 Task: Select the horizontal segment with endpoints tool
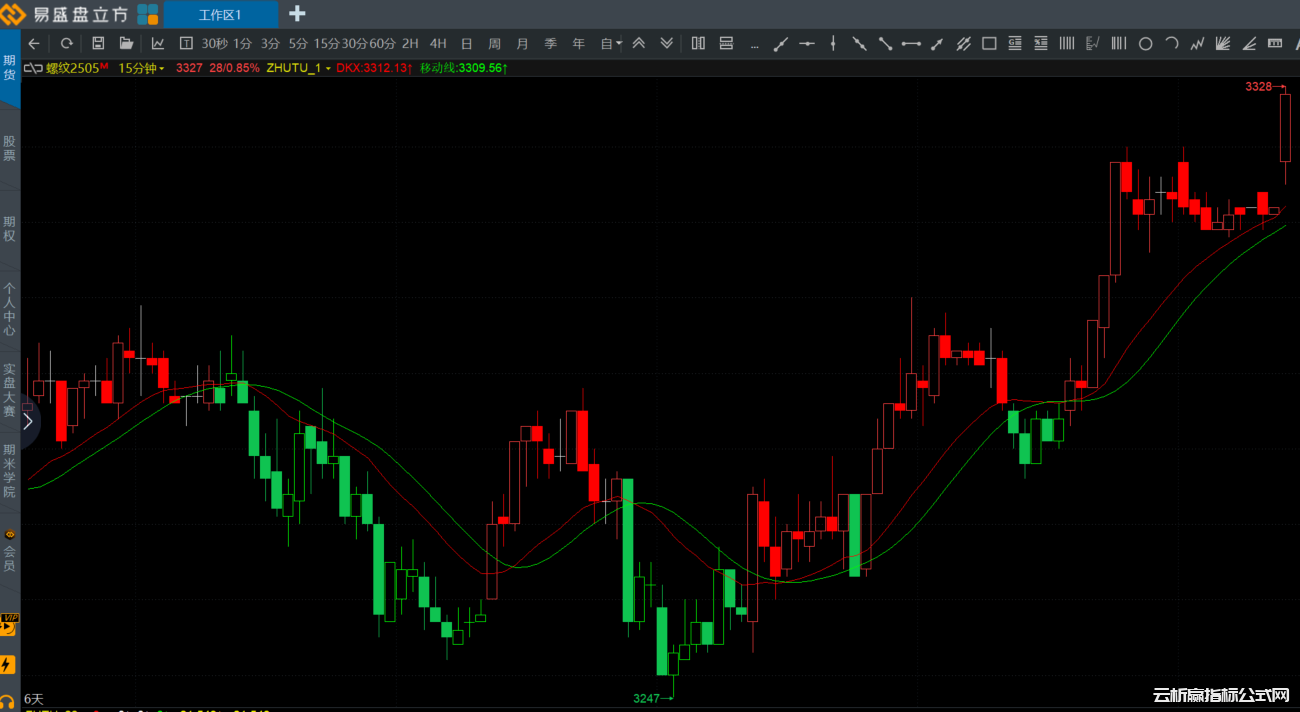pos(910,43)
